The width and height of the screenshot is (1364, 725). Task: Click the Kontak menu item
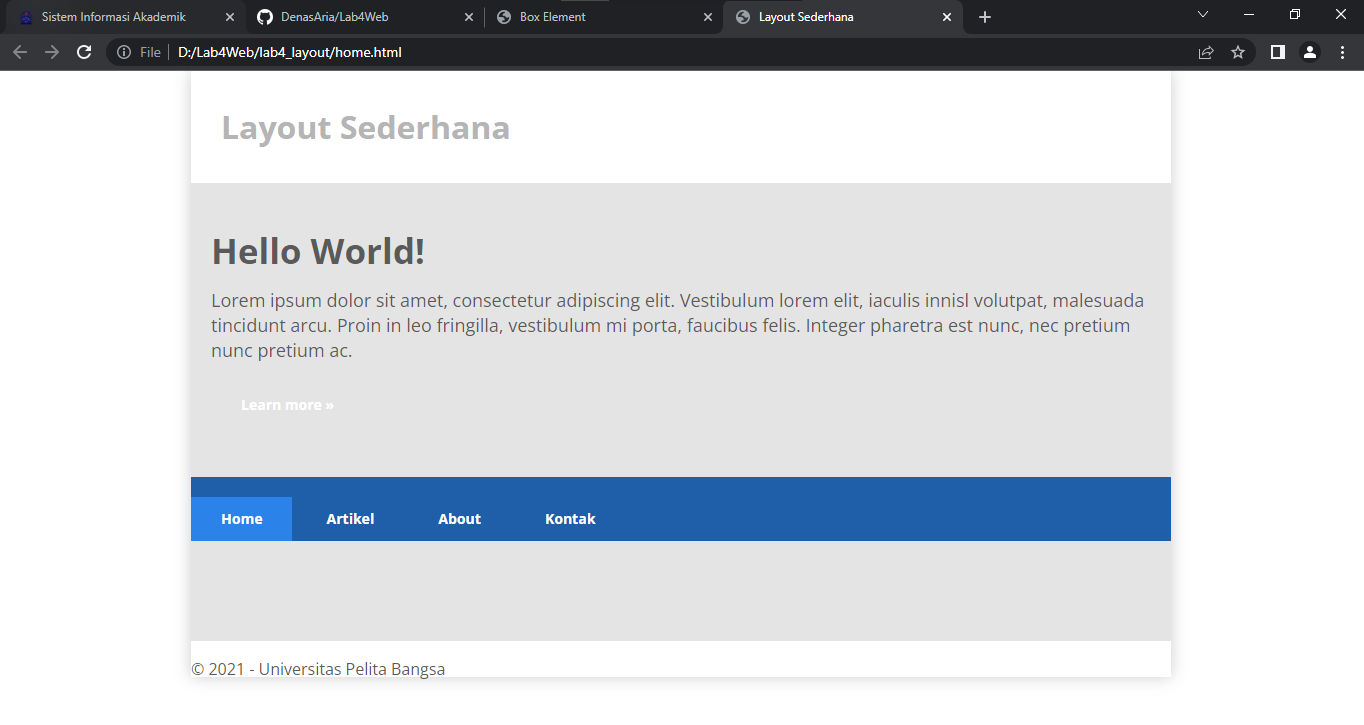[x=570, y=518]
